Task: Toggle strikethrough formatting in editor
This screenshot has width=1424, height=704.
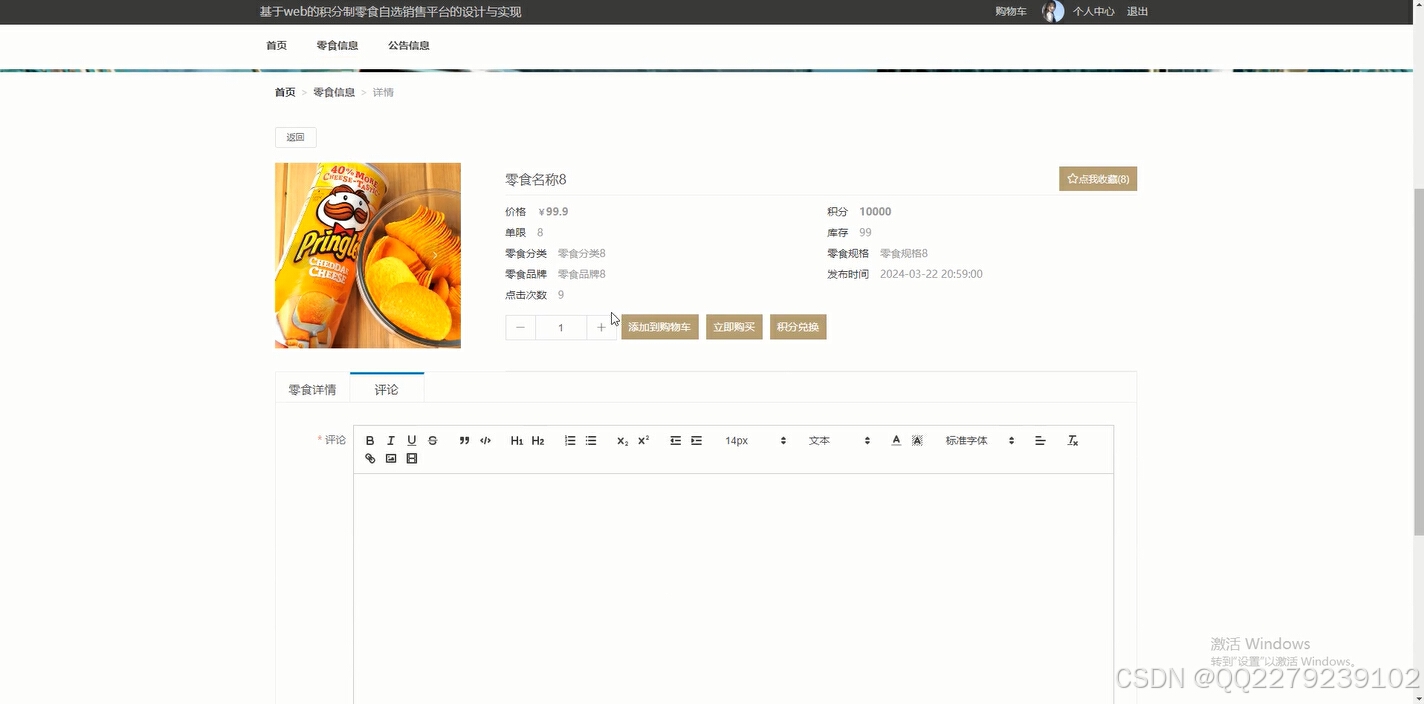Action: pyautogui.click(x=432, y=440)
